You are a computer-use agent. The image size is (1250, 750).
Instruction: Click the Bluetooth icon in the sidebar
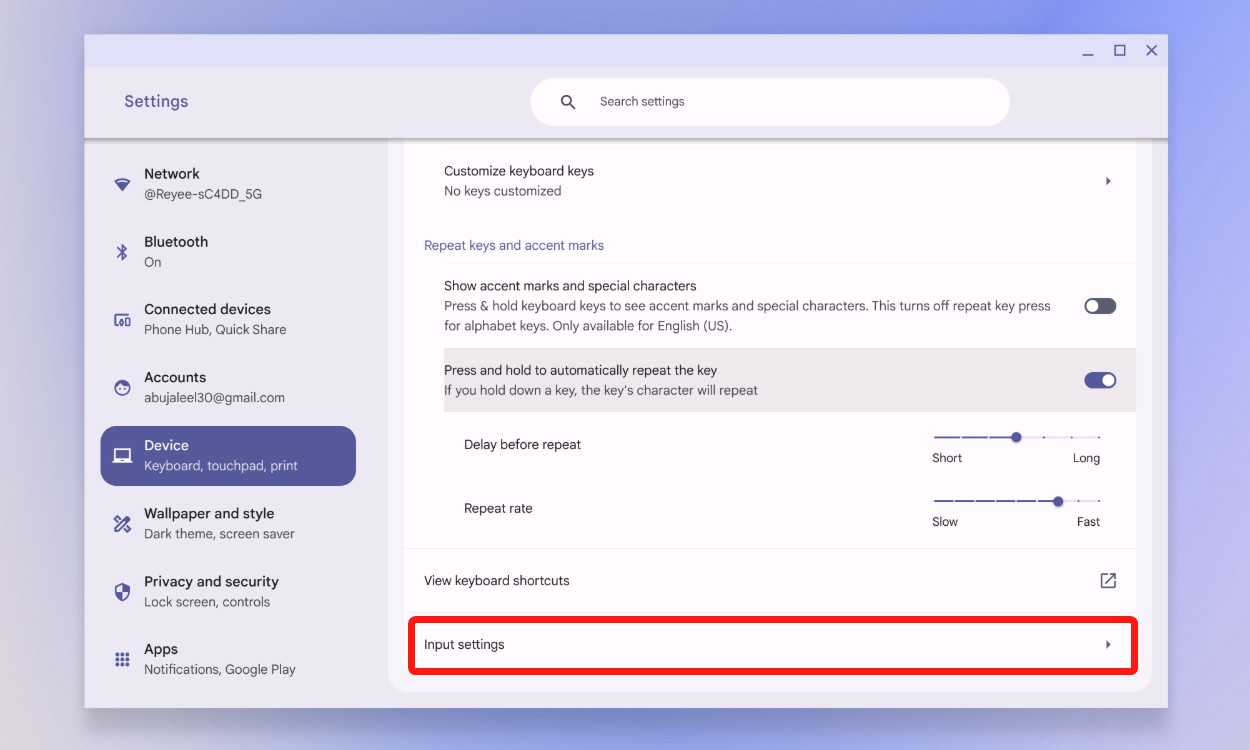121,252
